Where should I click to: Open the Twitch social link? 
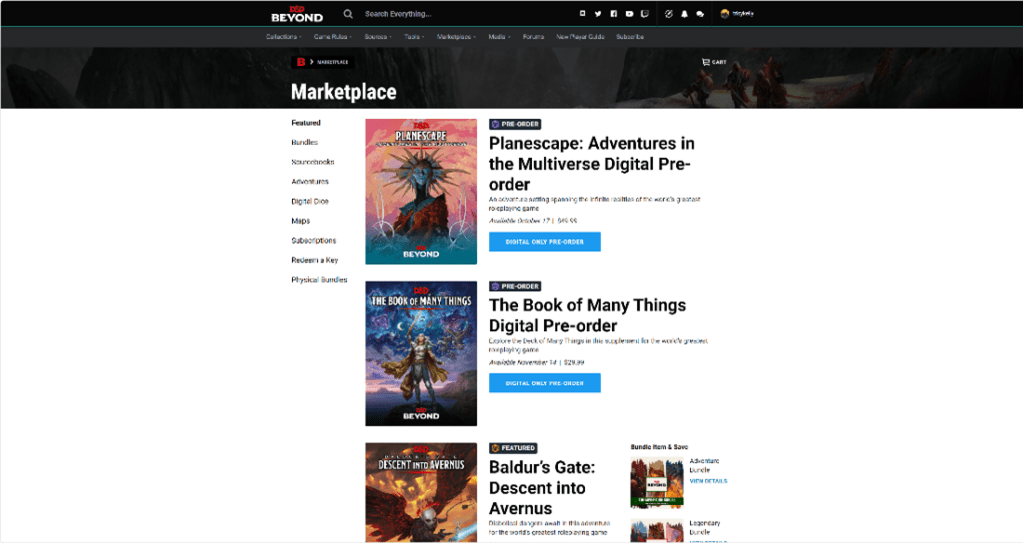(x=645, y=14)
